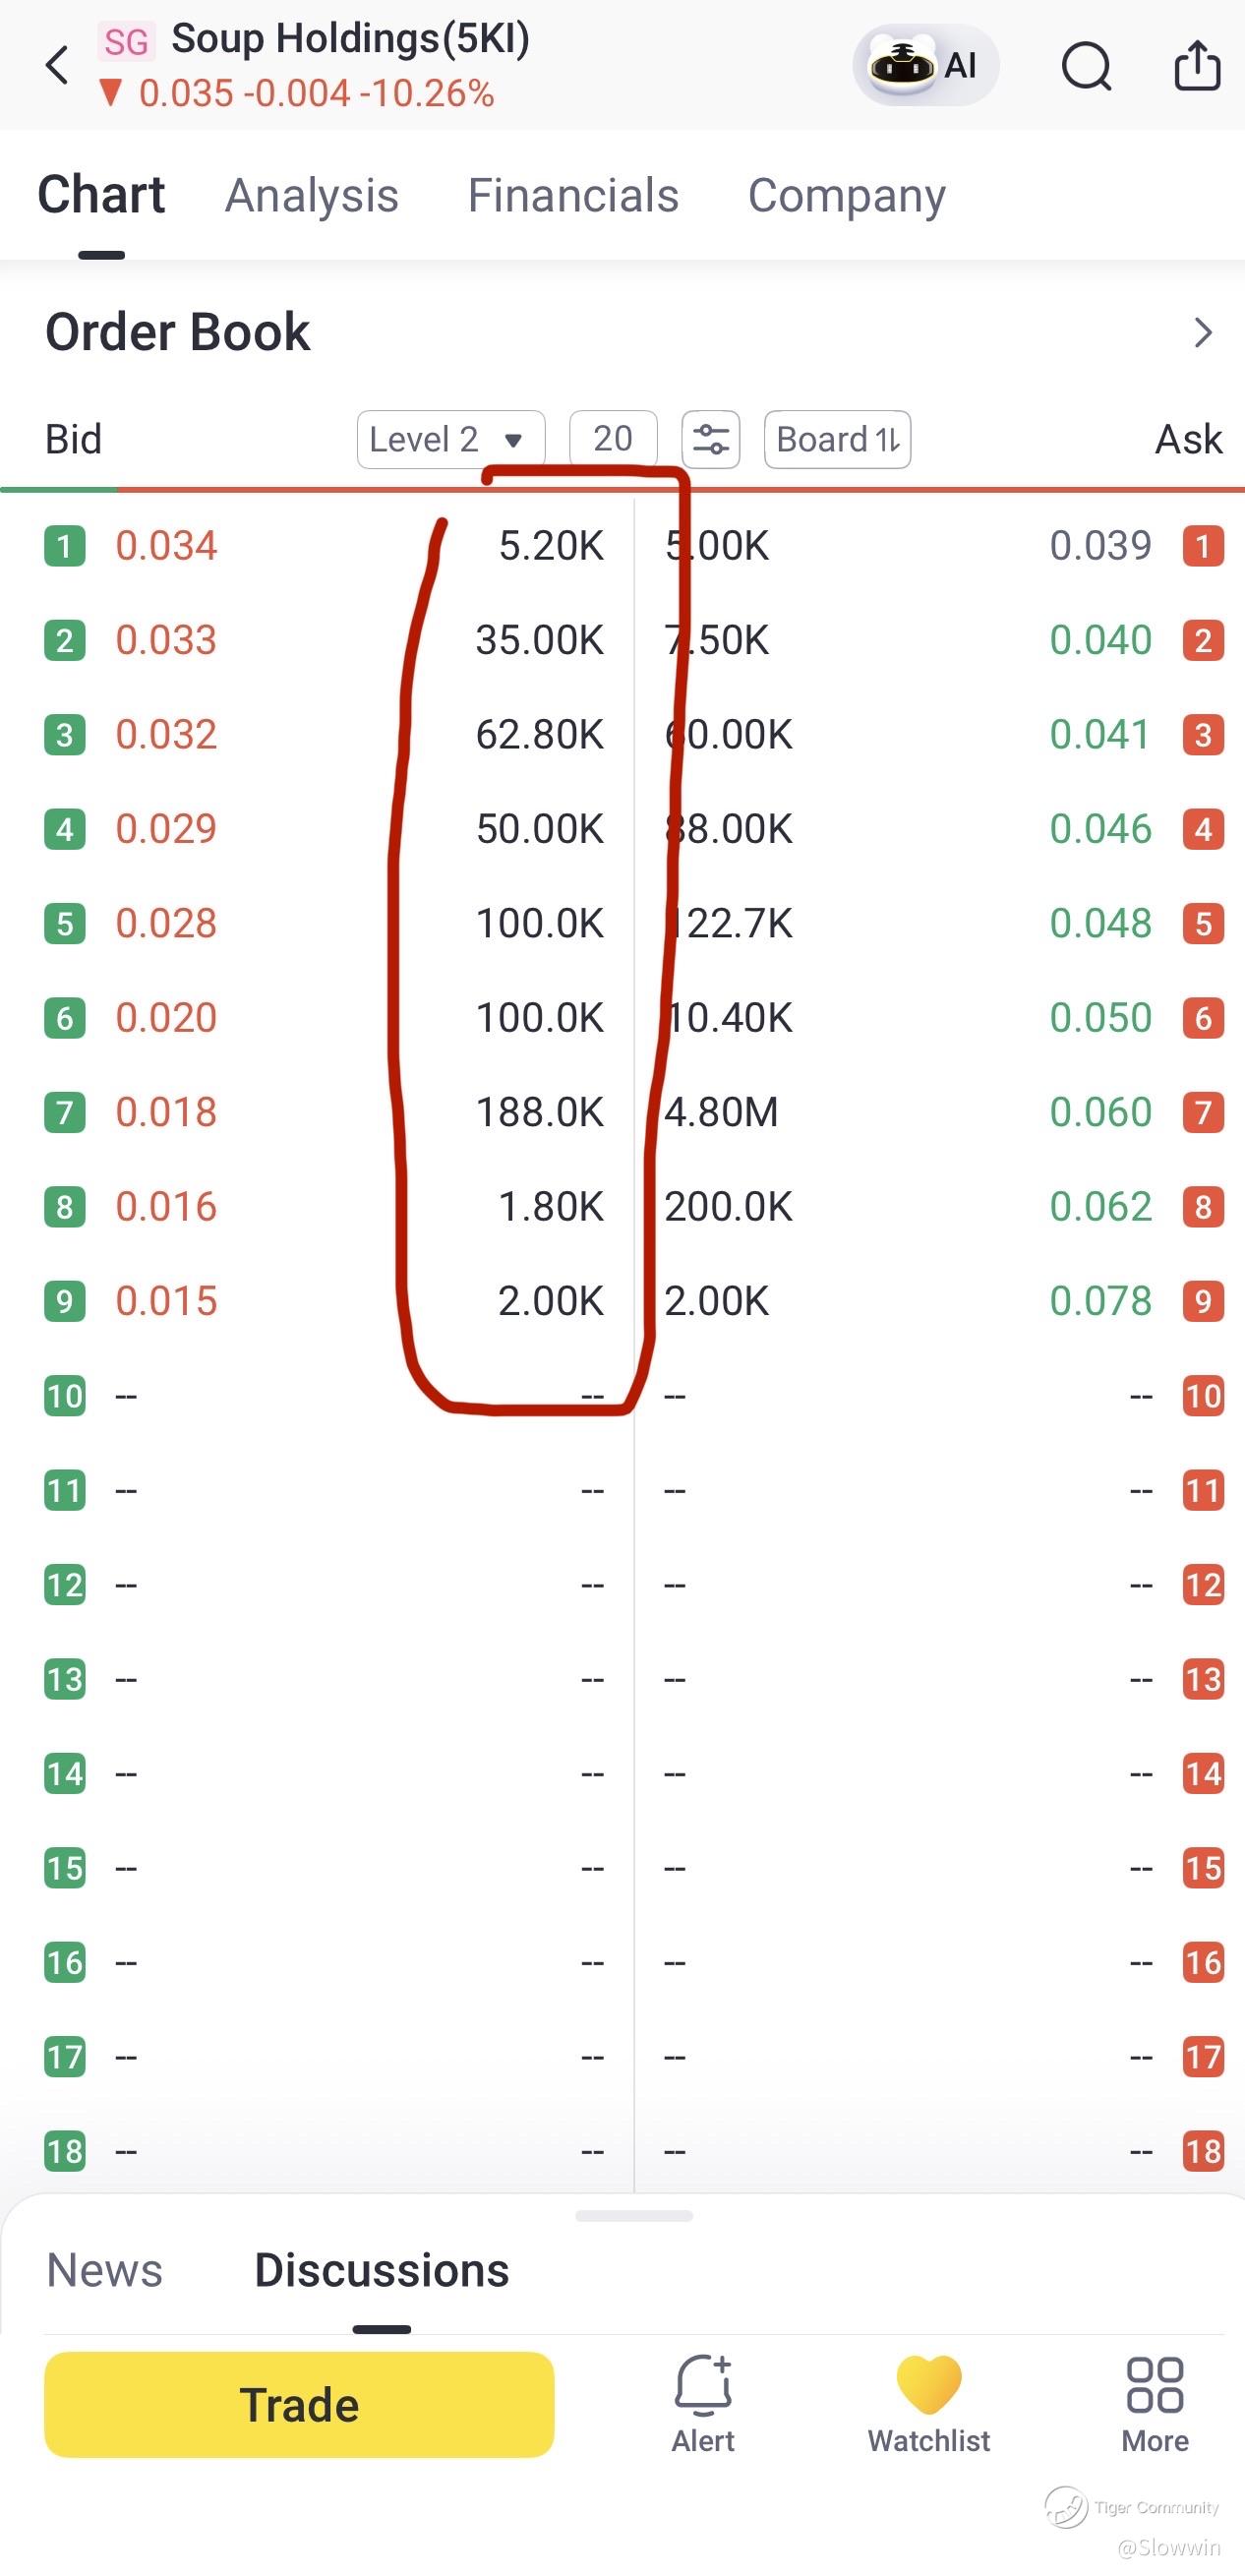
Task: Switch to the Analysis tab
Action: point(312,195)
